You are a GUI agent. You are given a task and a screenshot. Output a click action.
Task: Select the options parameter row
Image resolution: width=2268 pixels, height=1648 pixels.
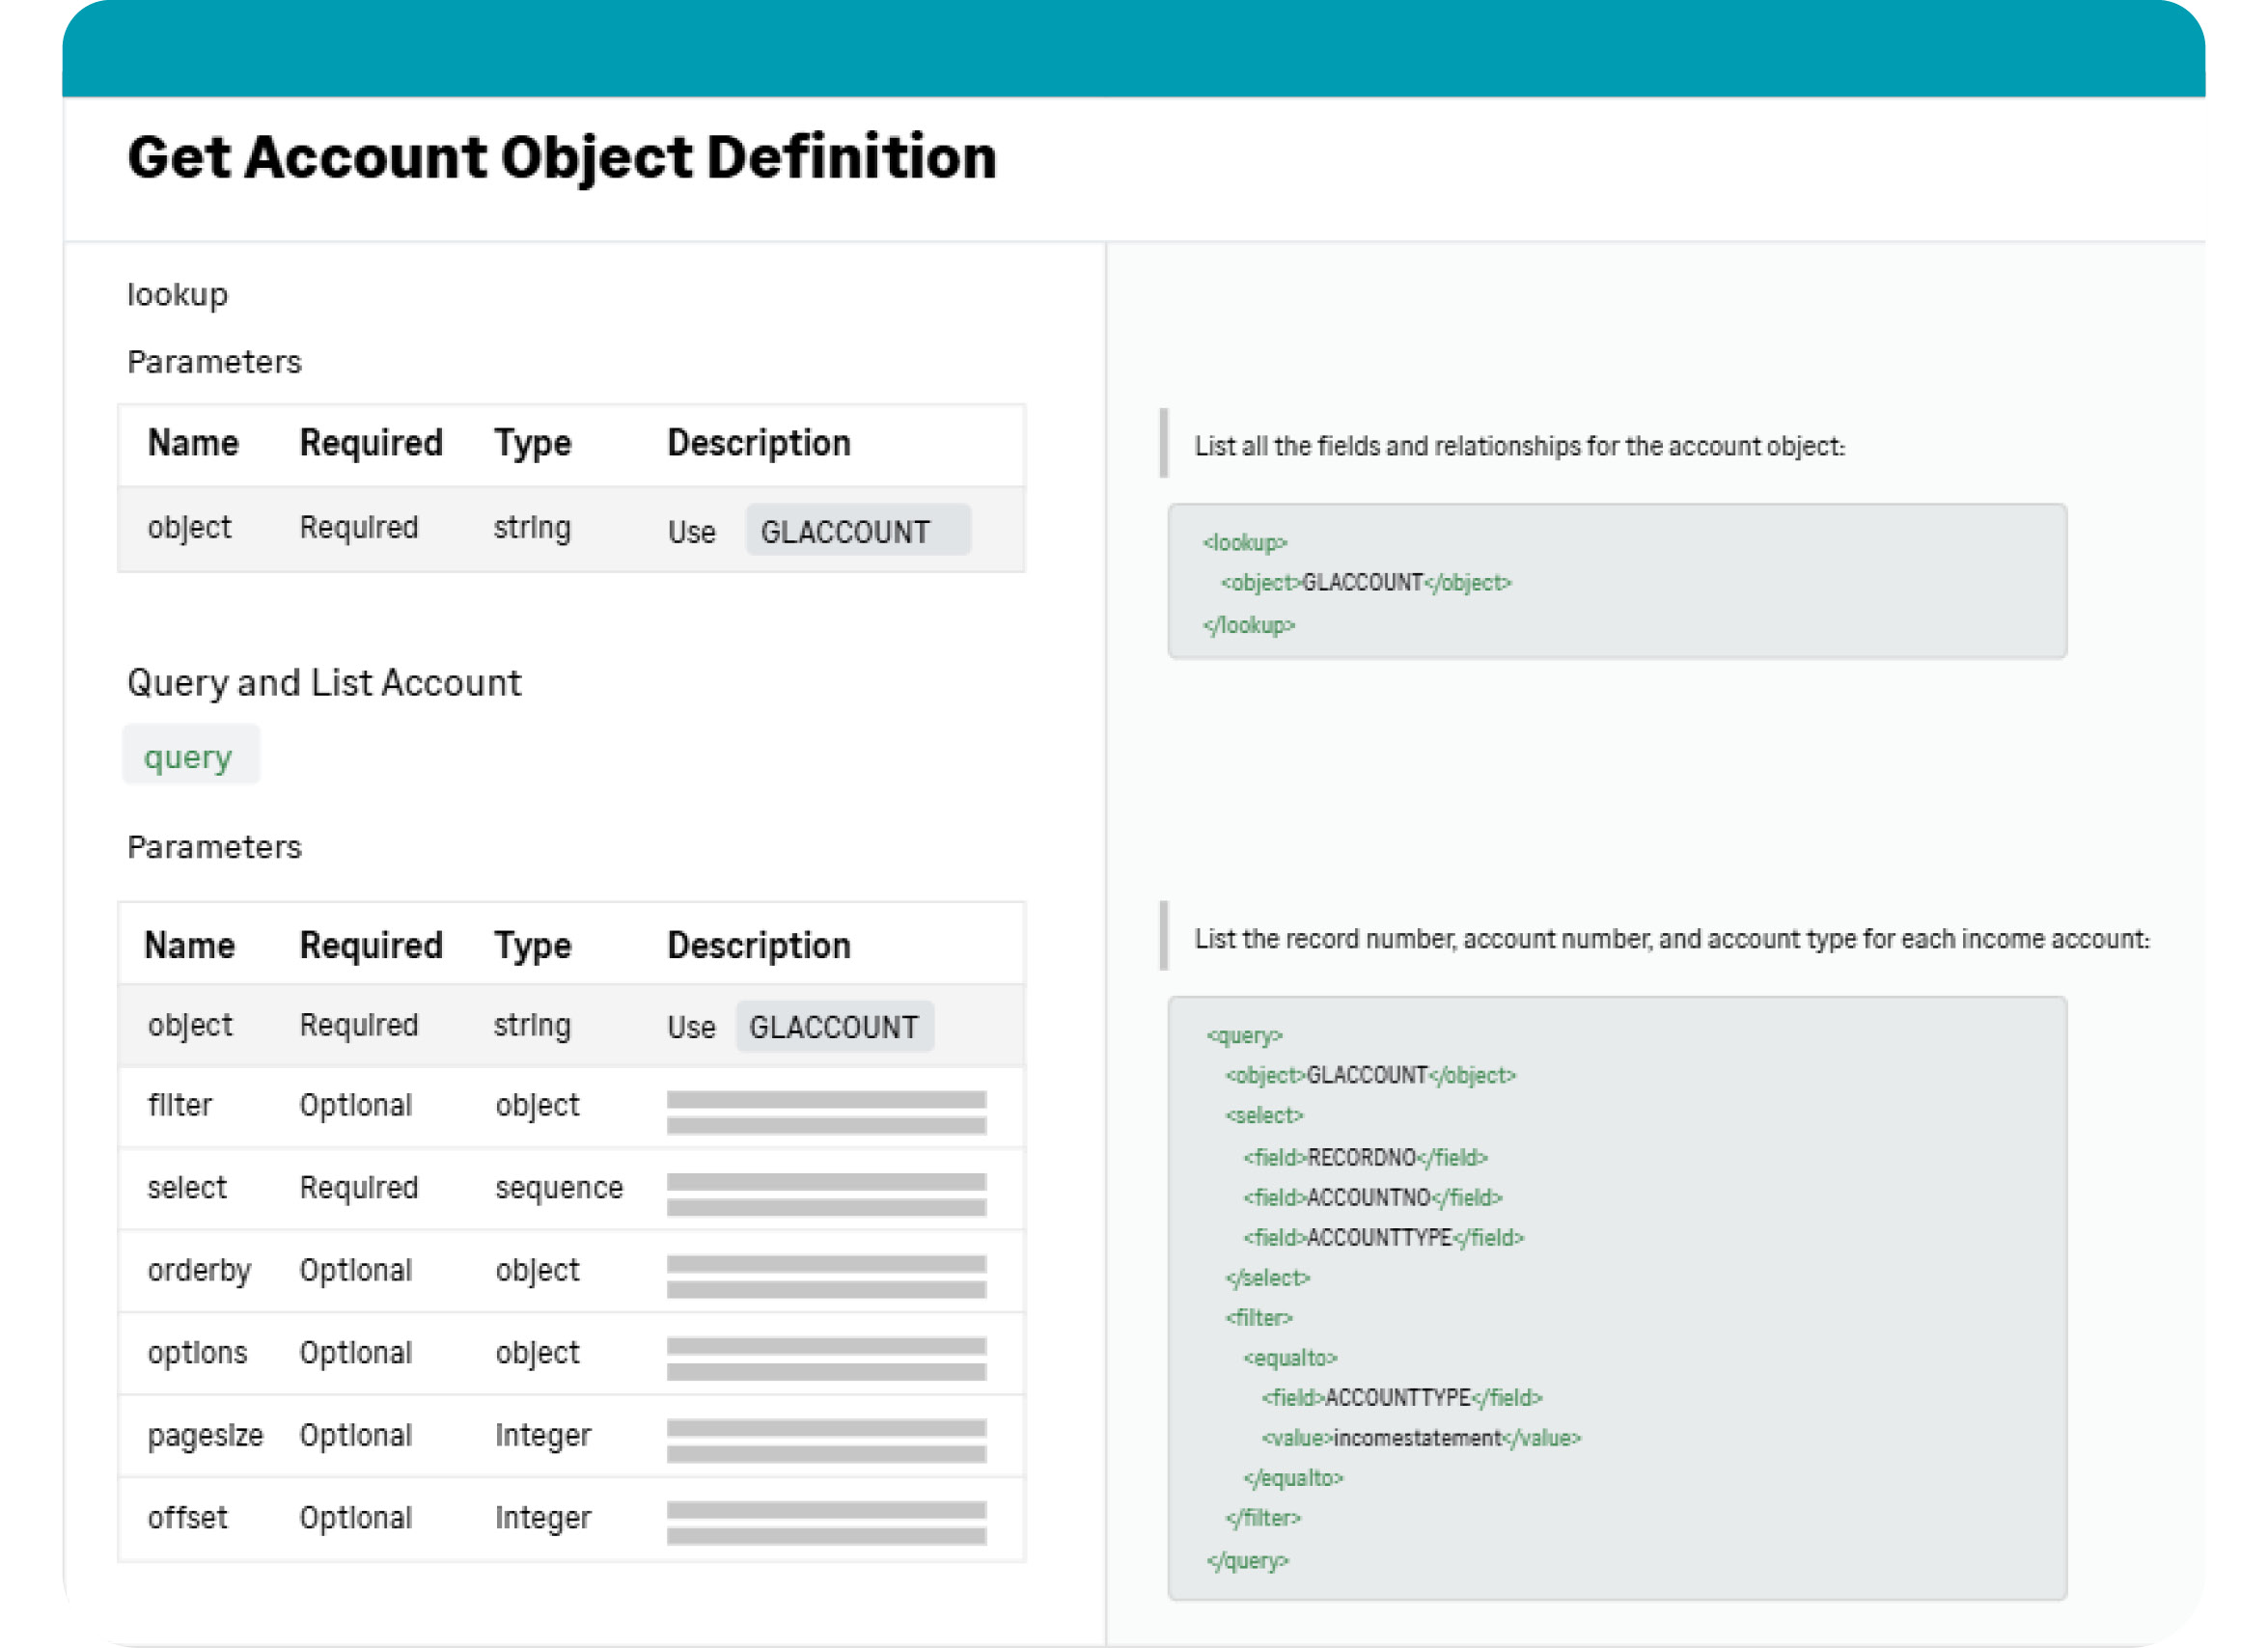[570, 1353]
